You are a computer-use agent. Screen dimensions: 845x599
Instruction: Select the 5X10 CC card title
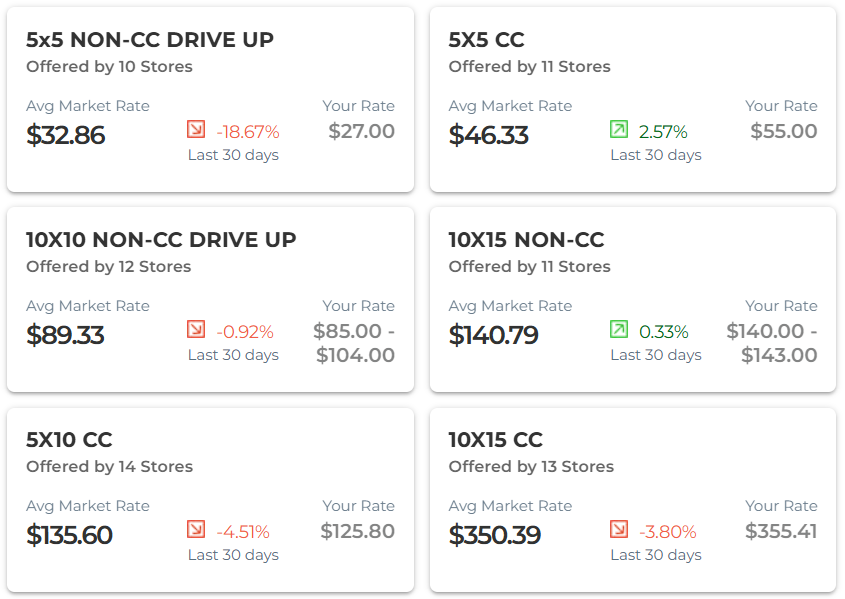[69, 440]
